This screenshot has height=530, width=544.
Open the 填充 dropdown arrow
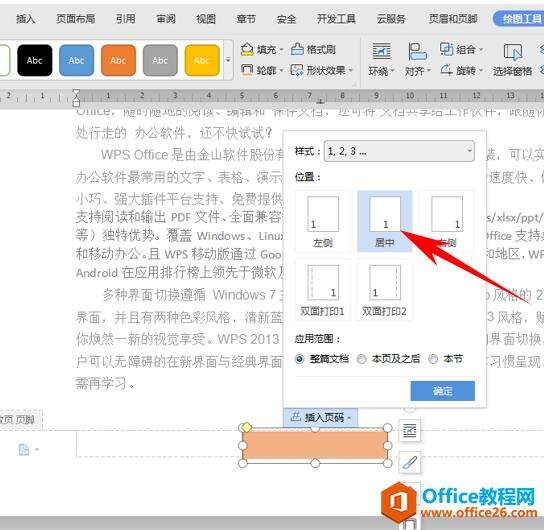281,50
